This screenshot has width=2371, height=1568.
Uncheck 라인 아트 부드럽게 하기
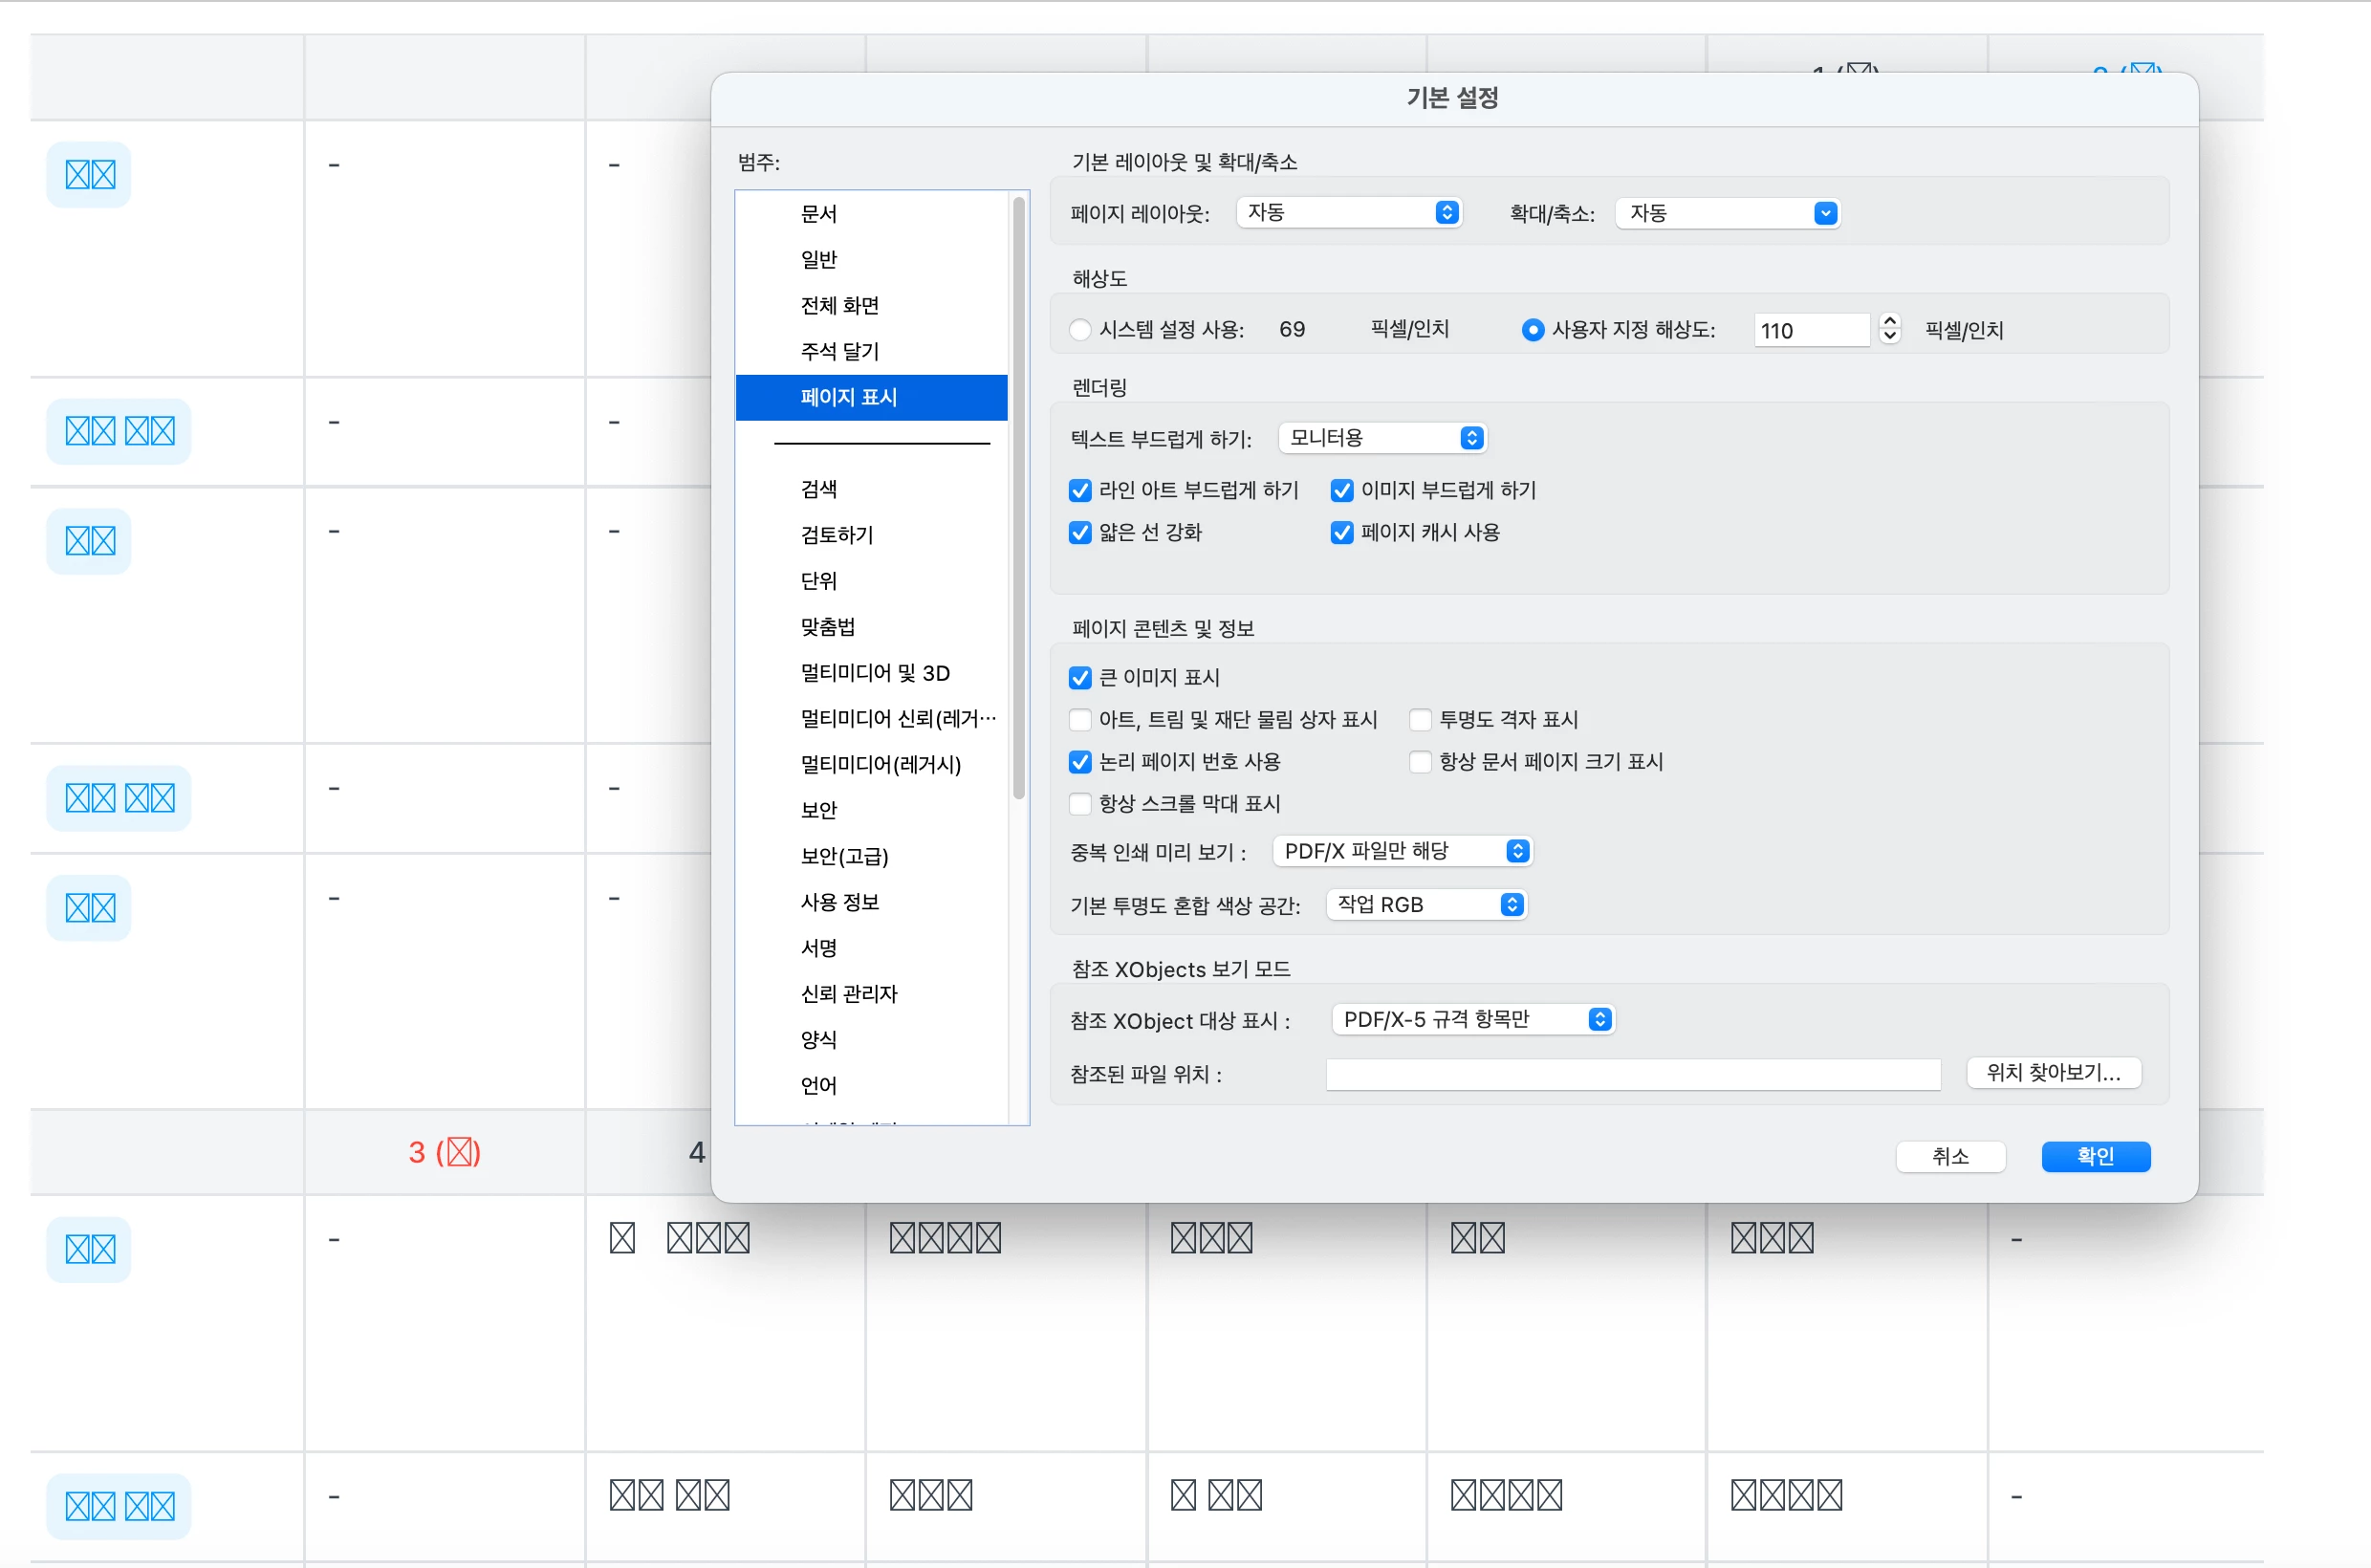tap(1080, 490)
